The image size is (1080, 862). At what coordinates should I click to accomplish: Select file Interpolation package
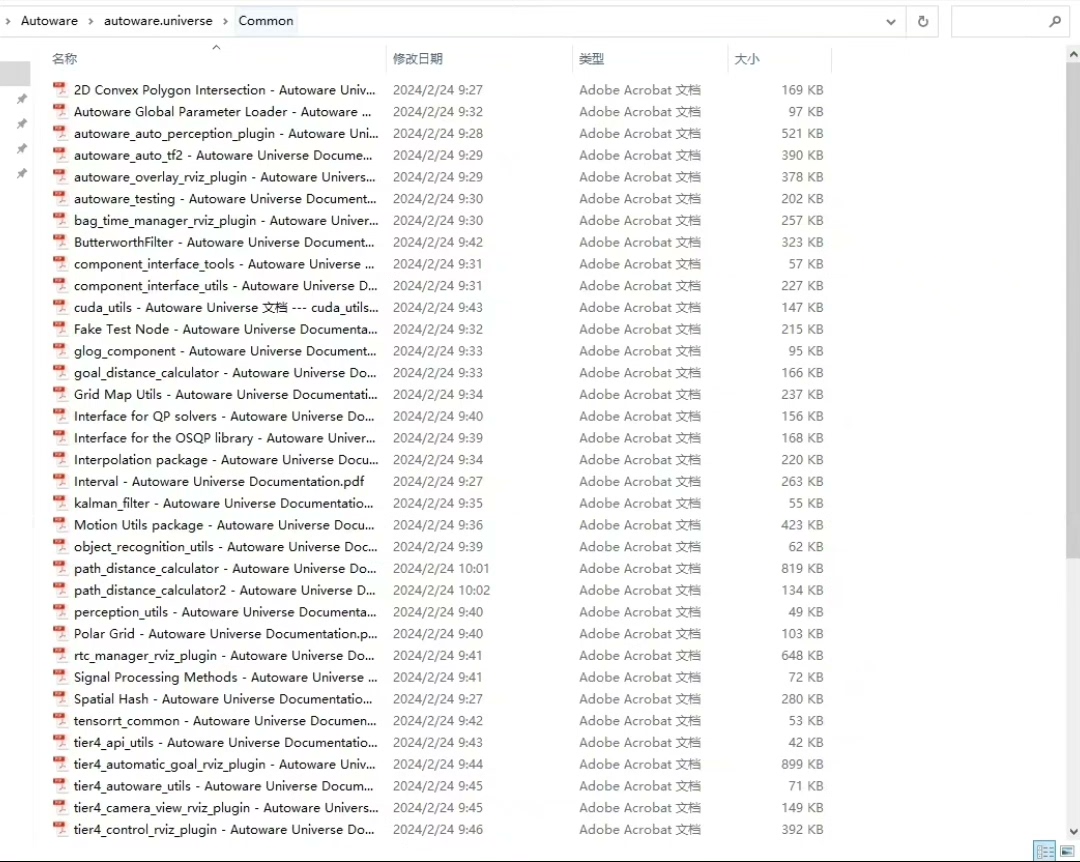tap(226, 460)
